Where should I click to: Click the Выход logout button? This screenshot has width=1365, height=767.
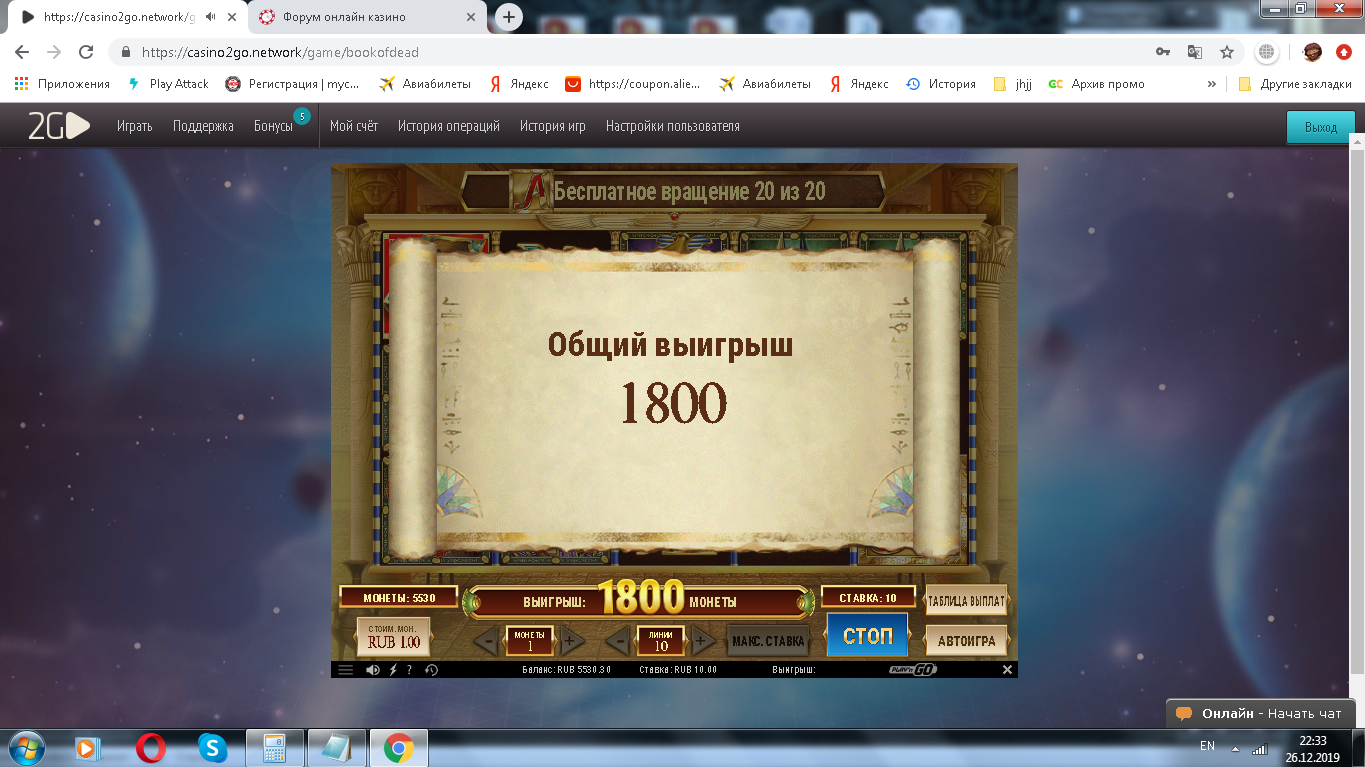[1321, 128]
